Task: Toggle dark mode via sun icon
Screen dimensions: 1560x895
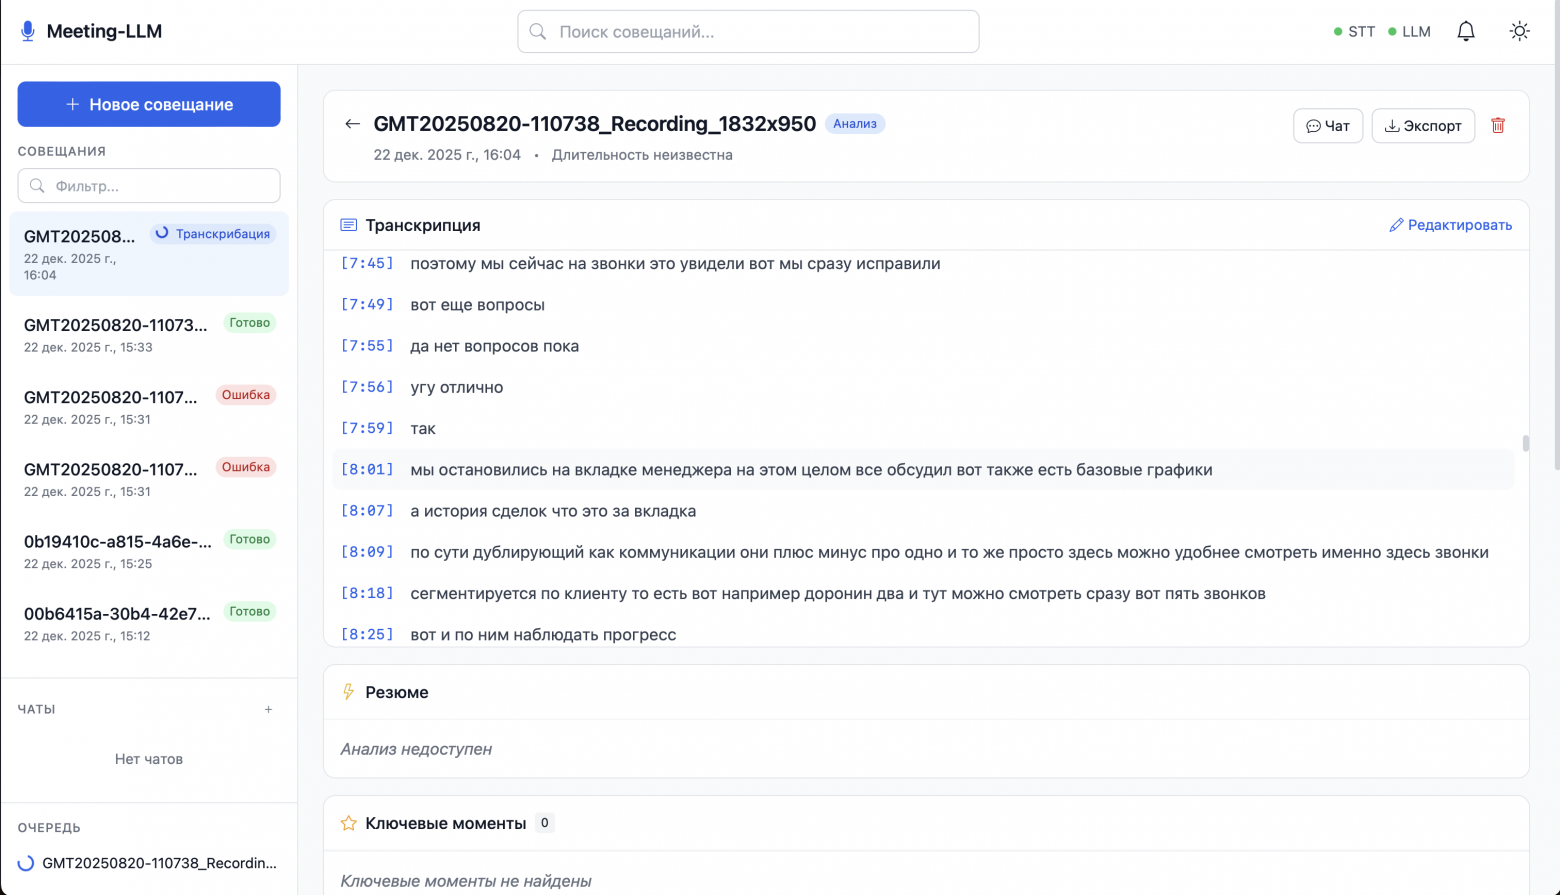Action: (1519, 31)
